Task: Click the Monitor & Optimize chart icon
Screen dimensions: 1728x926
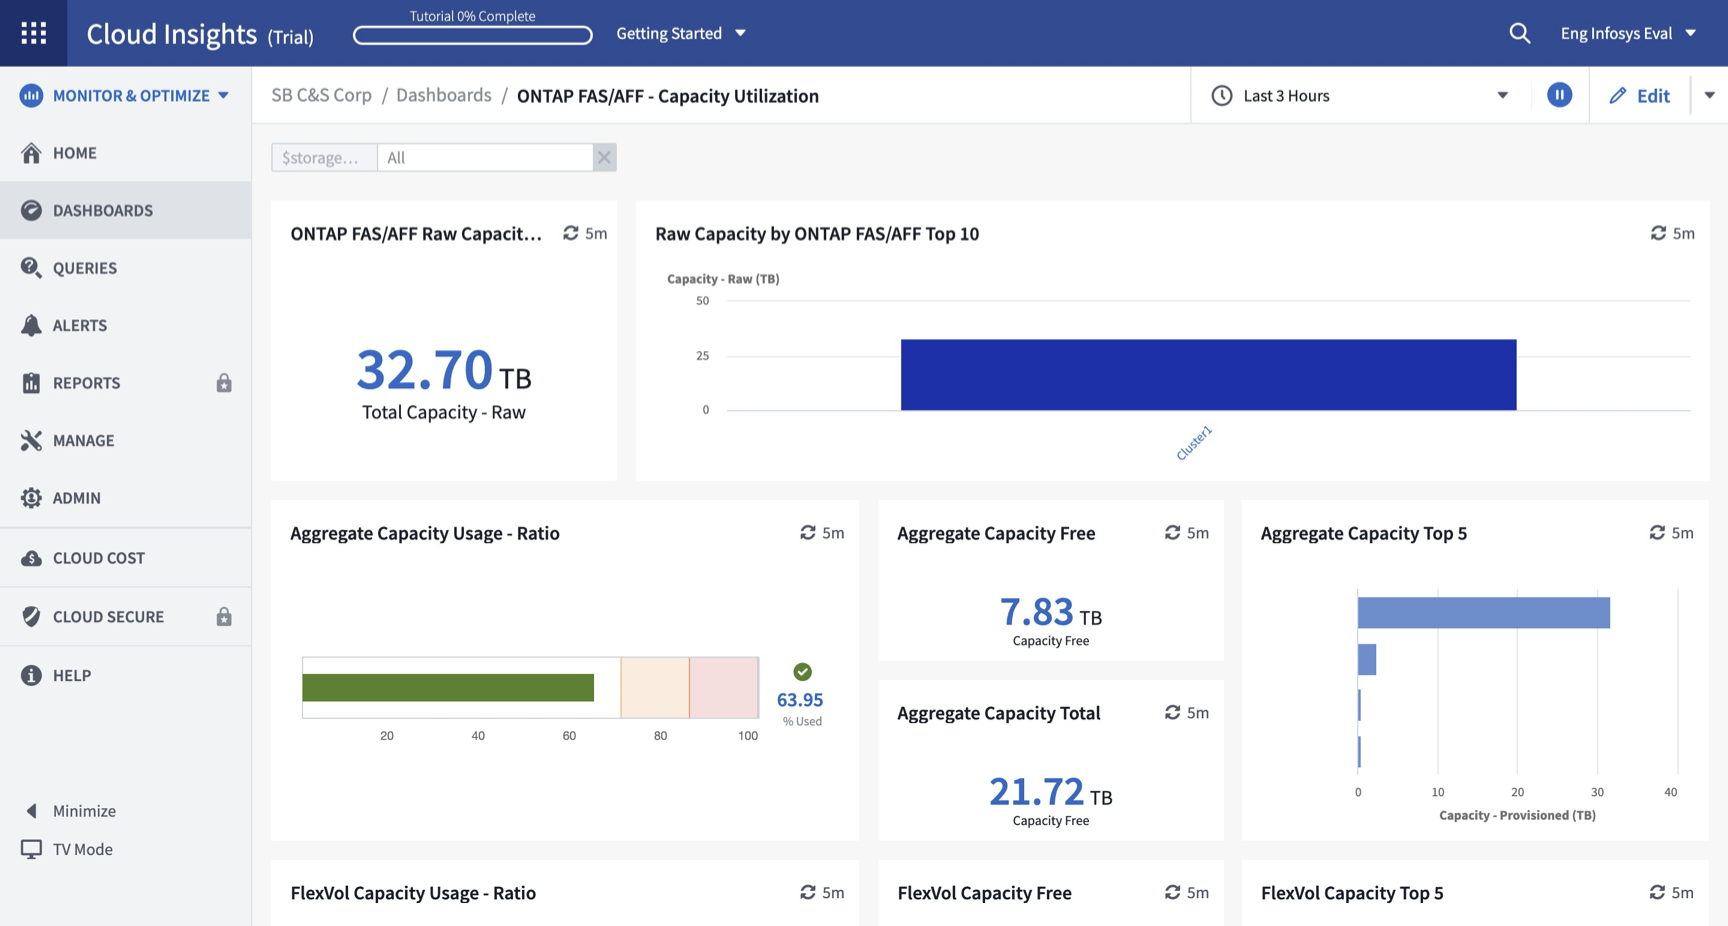Action: click(31, 95)
